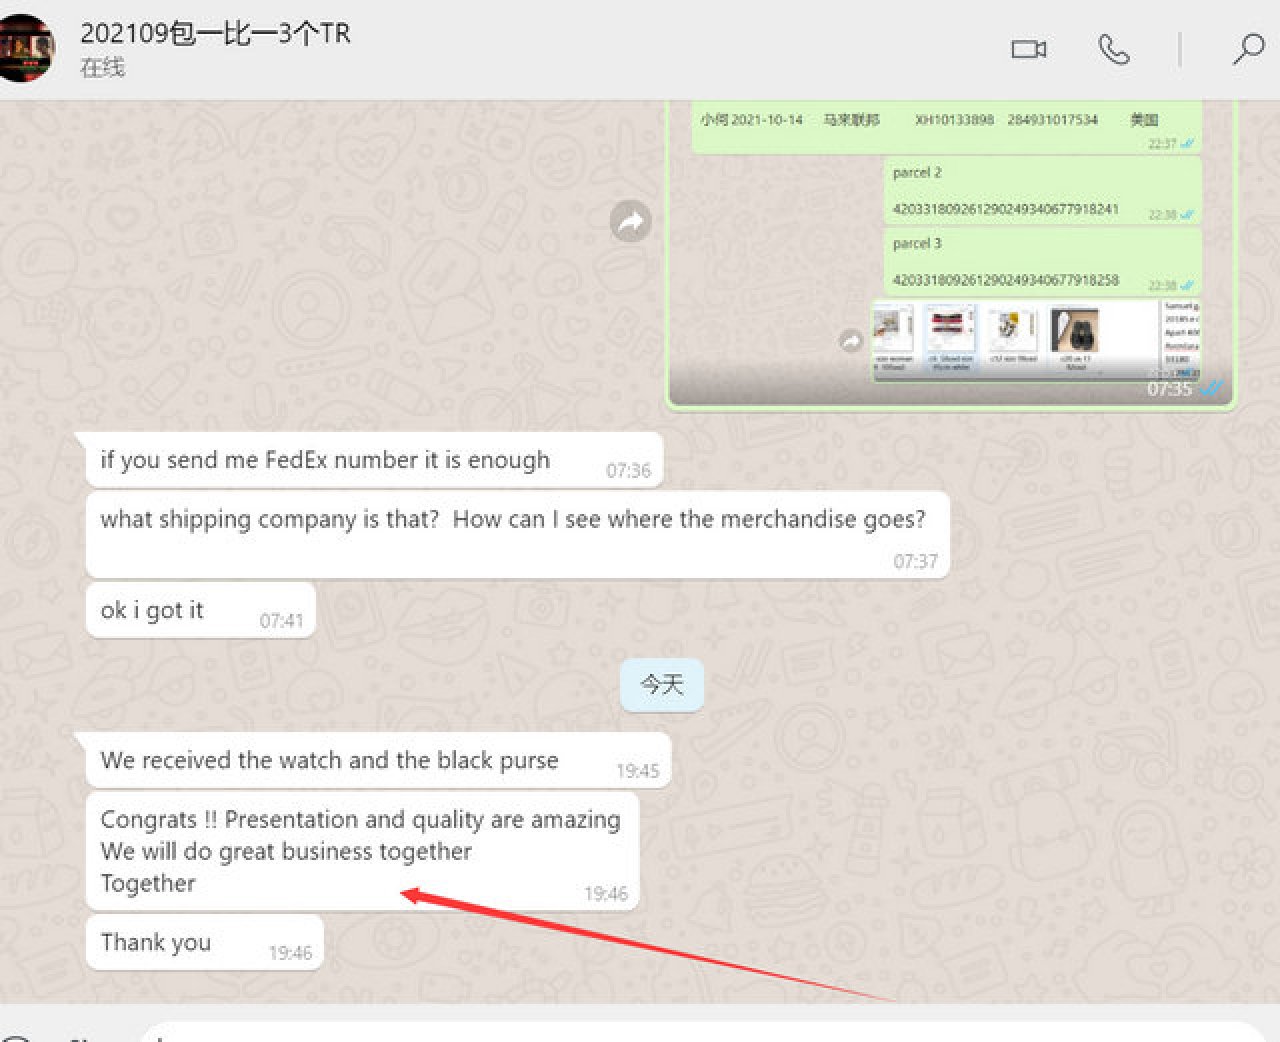1280x1042 pixels.
Task: Select the 'Congrats !! Presentation and quality' message
Action: click(360, 850)
